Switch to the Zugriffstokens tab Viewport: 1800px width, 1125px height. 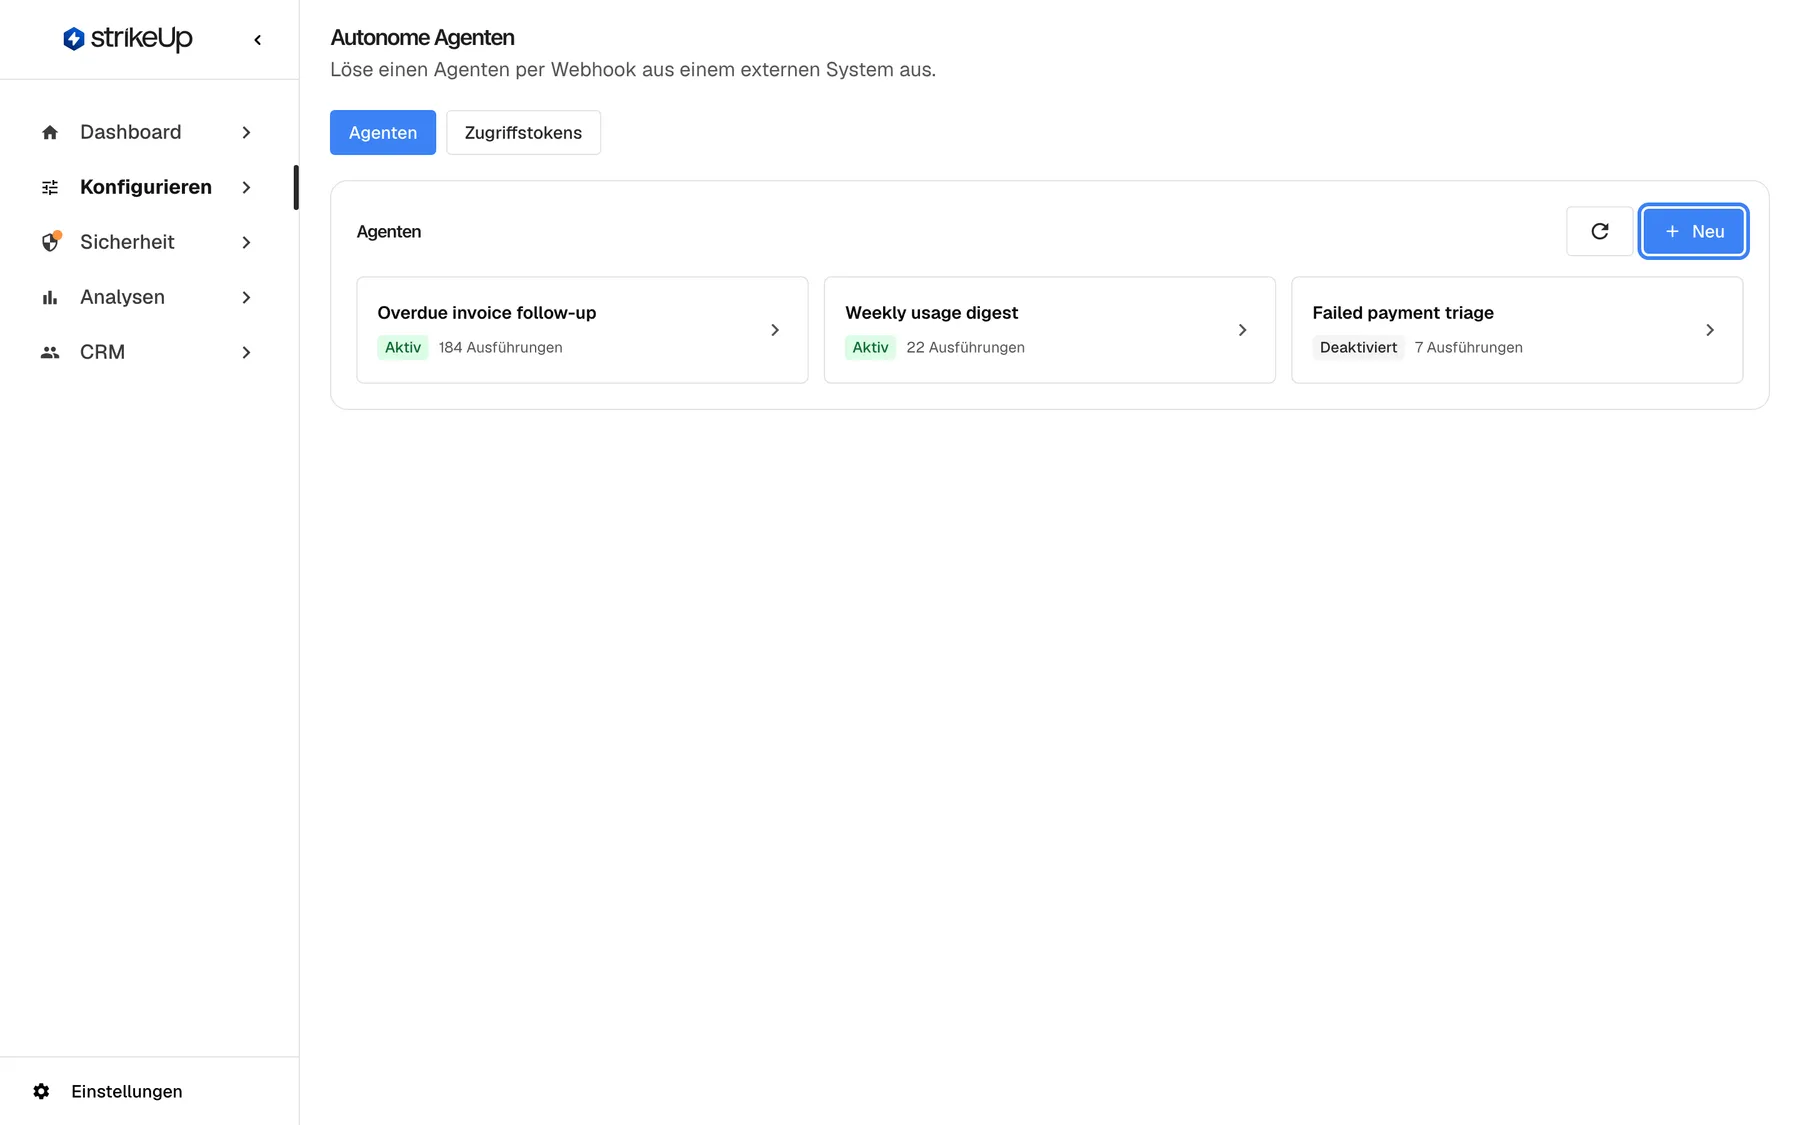(x=523, y=132)
